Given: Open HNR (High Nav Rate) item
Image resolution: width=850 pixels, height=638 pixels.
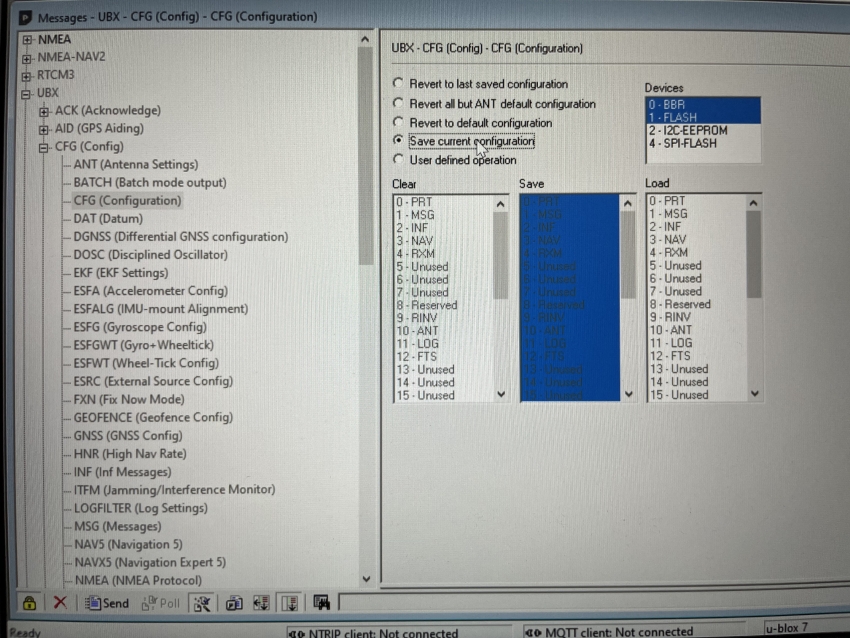Looking at the screenshot, I should coord(130,454).
